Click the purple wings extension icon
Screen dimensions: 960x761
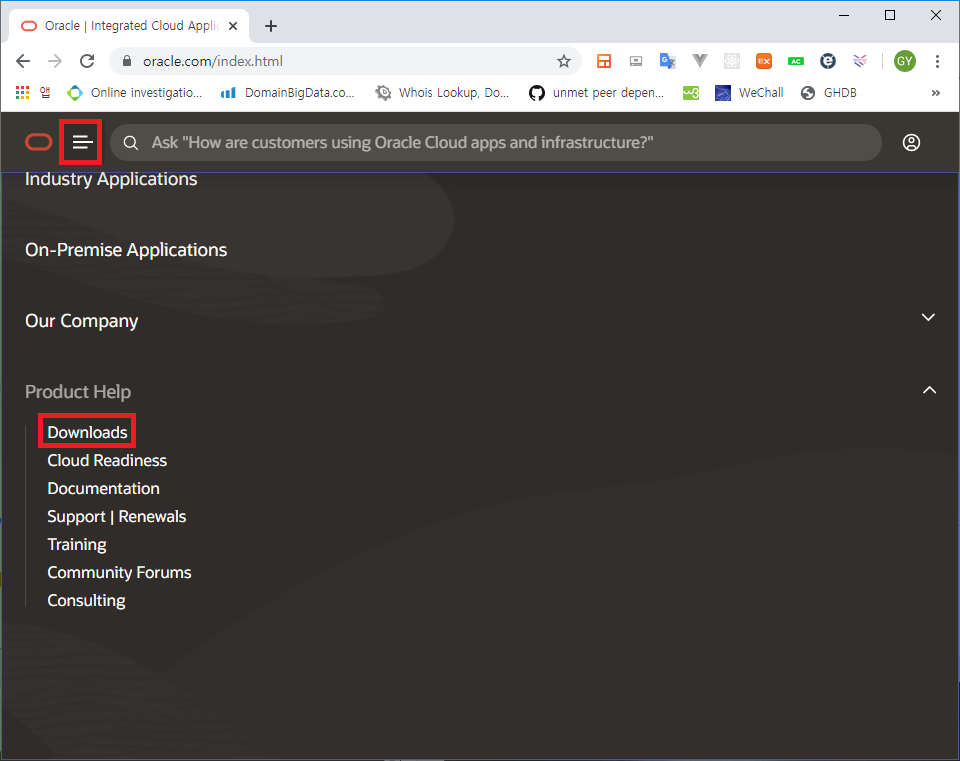(x=860, y=61)
